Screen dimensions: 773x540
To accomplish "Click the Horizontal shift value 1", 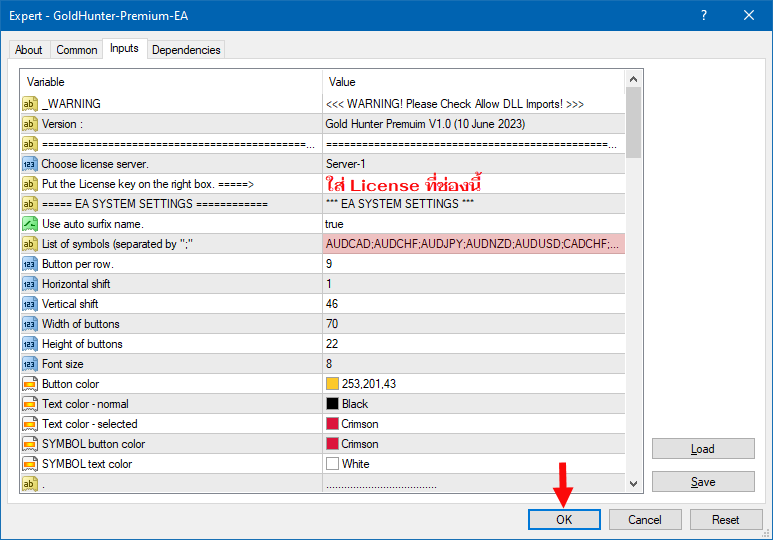I will 474,284.
